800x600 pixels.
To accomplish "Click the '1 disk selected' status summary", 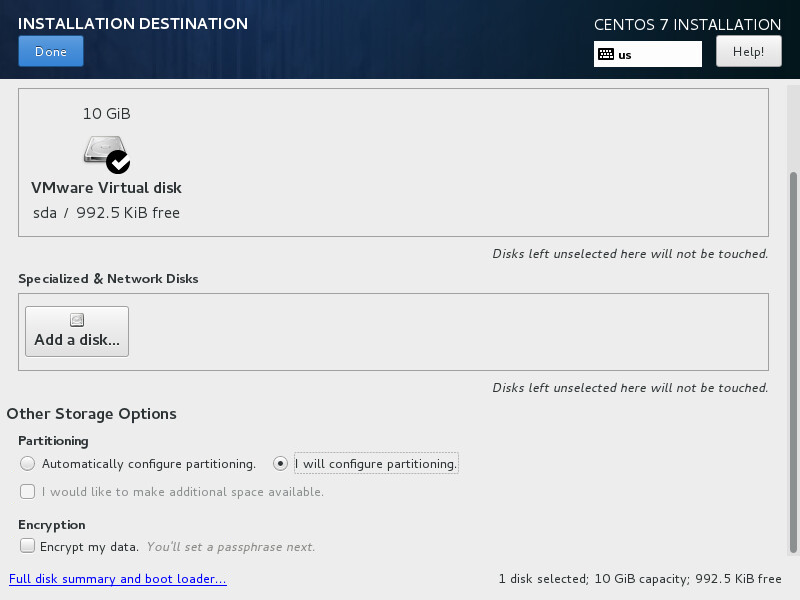I will click(640, 579).
